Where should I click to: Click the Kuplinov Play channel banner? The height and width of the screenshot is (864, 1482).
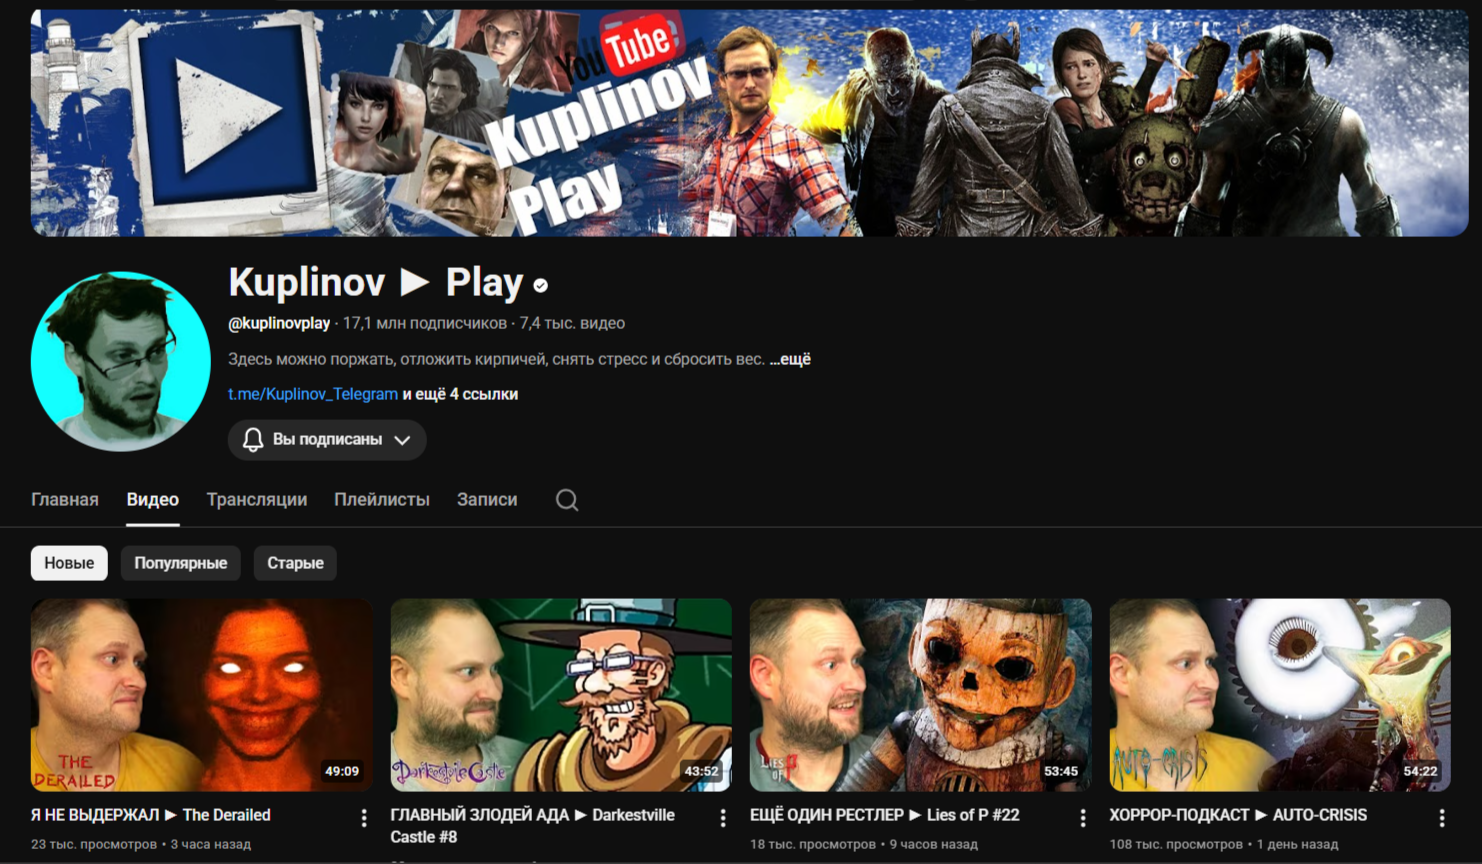[750, 123]
